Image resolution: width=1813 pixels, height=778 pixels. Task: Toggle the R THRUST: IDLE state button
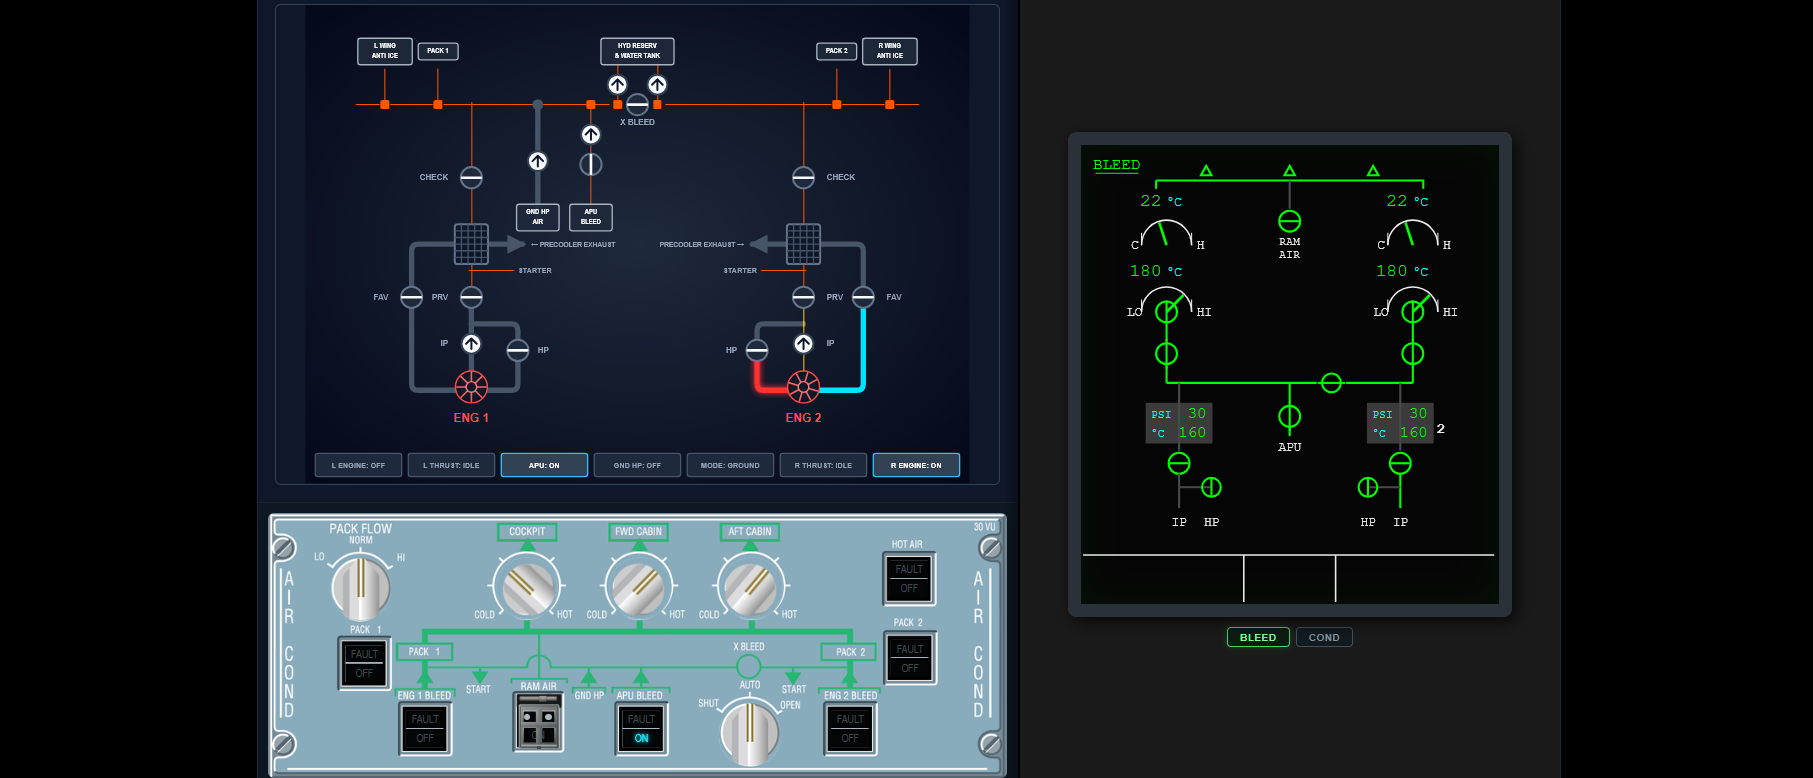823,465
